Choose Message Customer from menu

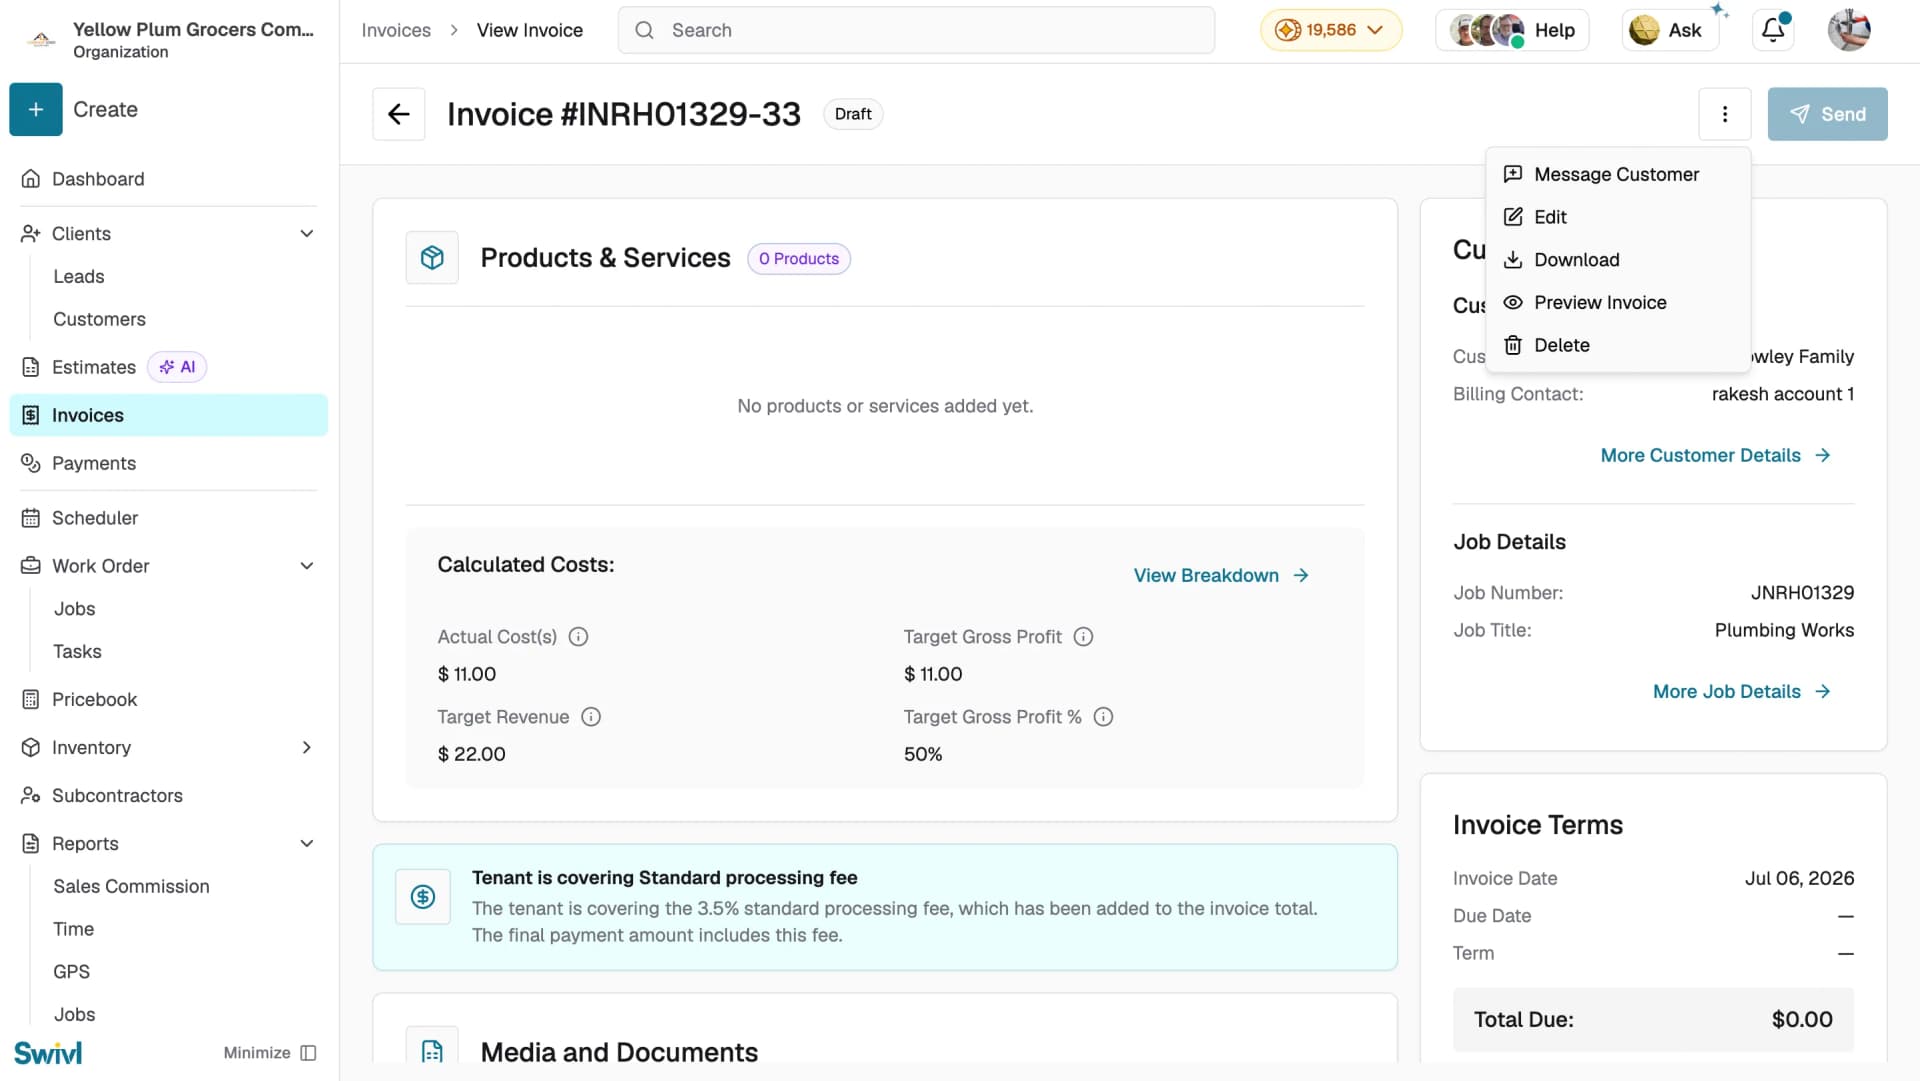click(1618, 175)
